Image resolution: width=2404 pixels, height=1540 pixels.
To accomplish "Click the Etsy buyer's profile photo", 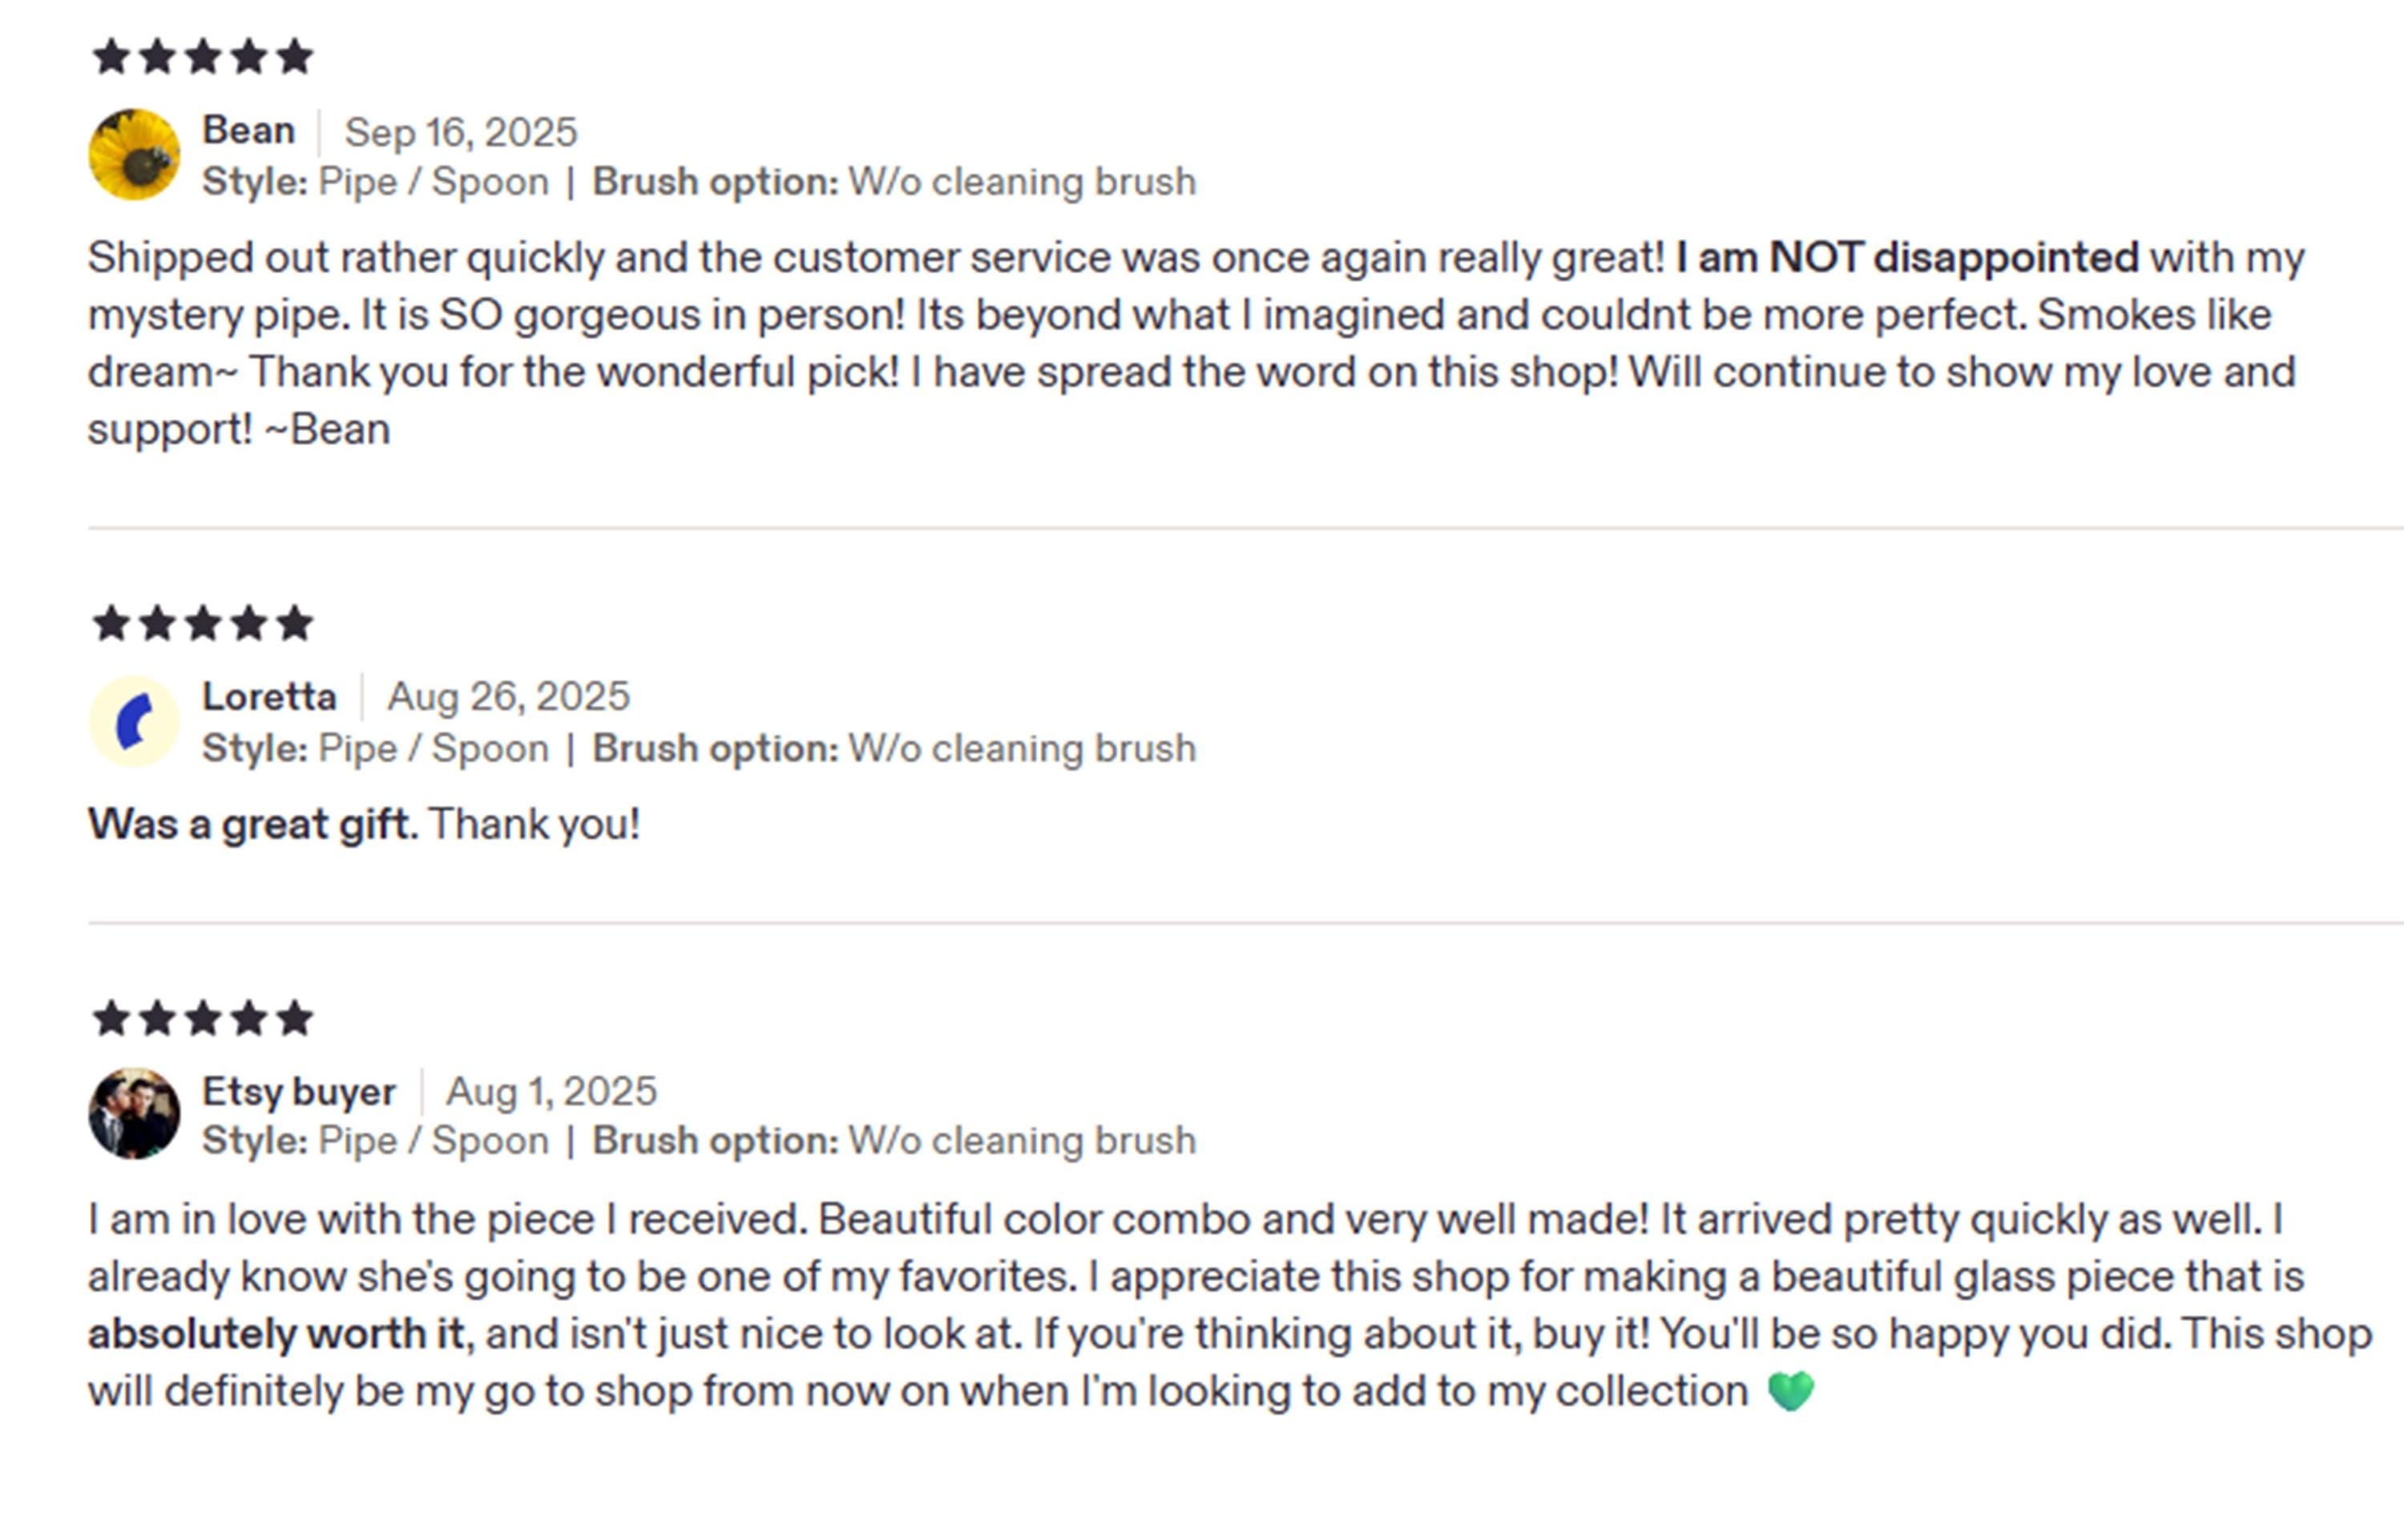I will click(x=134, y=1113).
